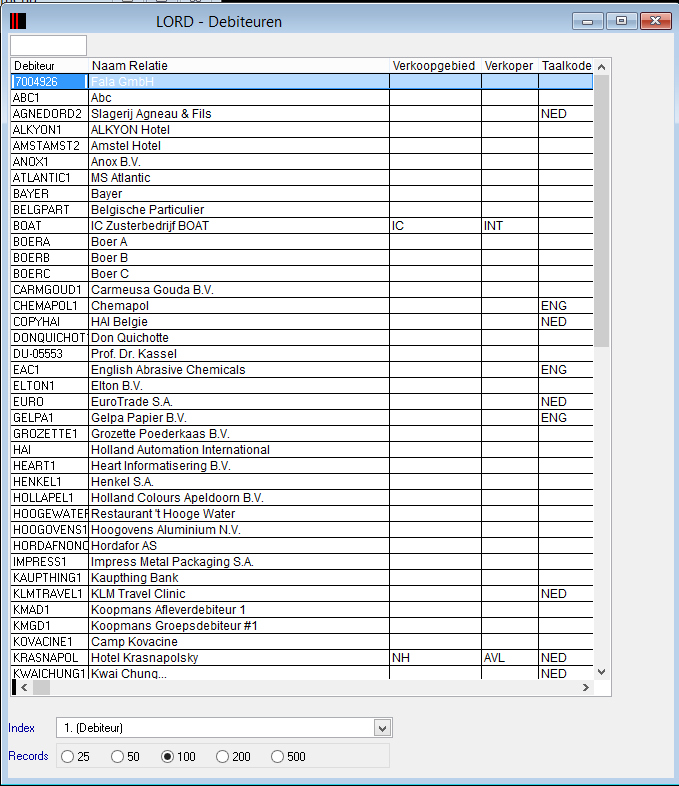
Task: Click the red-black LORD application icon
Action: click(x=18, y=21)
